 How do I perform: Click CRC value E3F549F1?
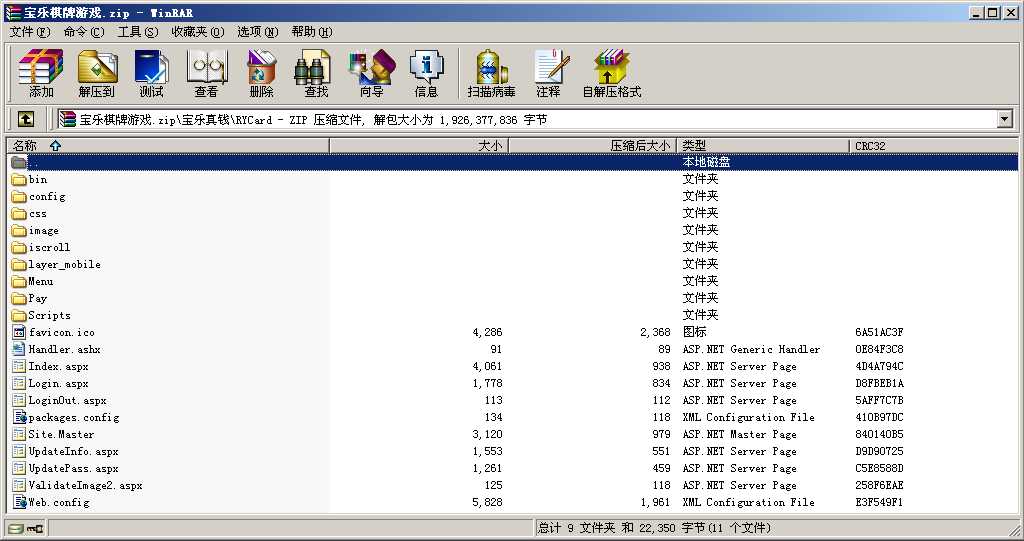tap(879, 502)
